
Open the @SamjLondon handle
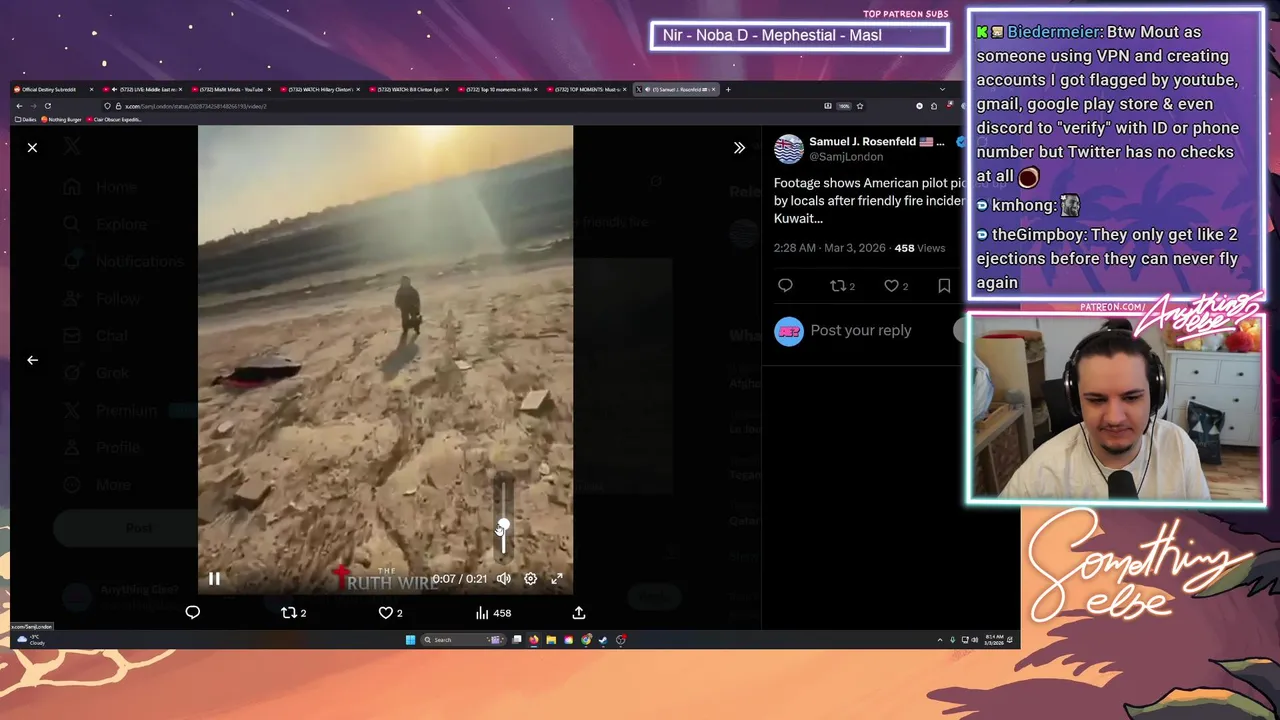[846, 157]
